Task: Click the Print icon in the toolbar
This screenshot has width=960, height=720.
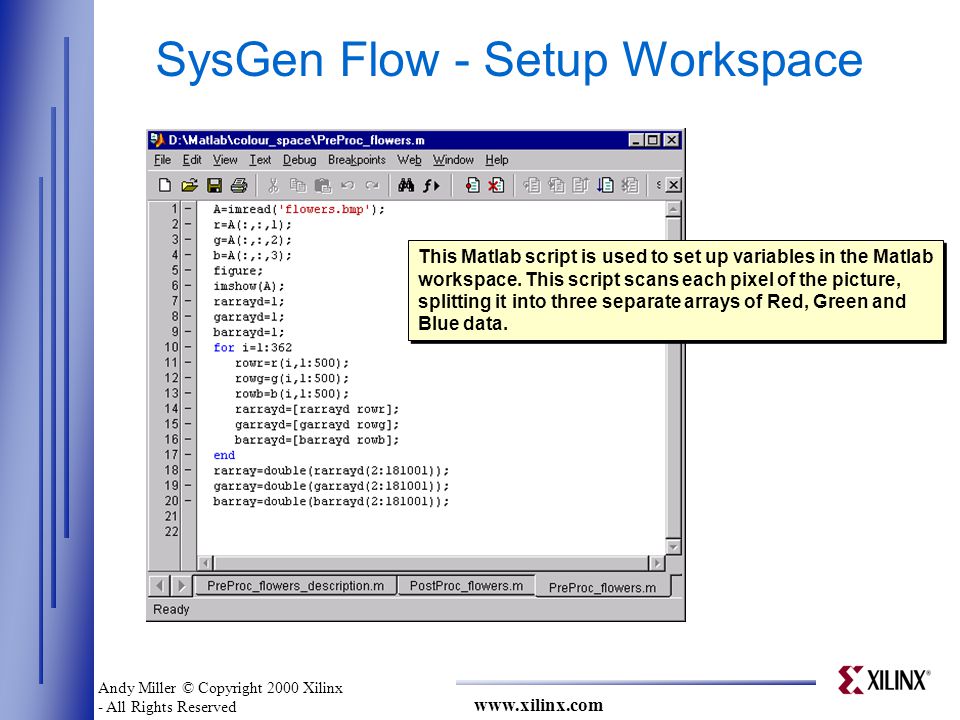Action: tap(239, 185)
